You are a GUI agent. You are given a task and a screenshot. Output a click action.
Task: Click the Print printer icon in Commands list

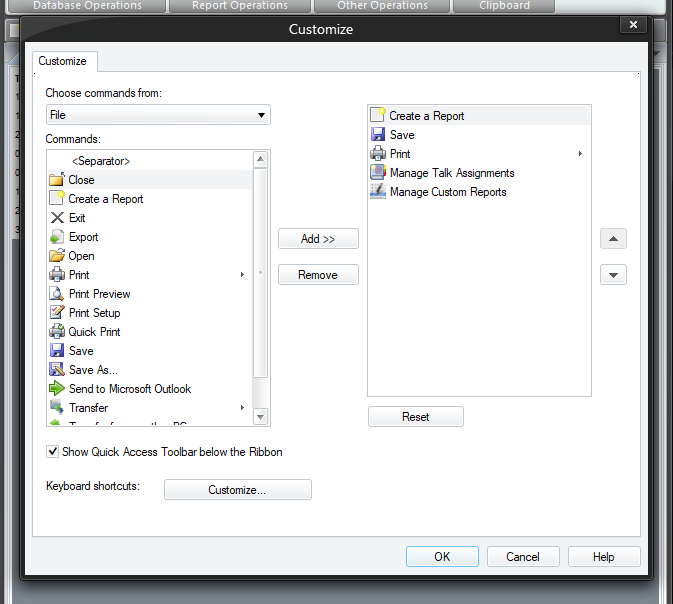coord(57,274)
